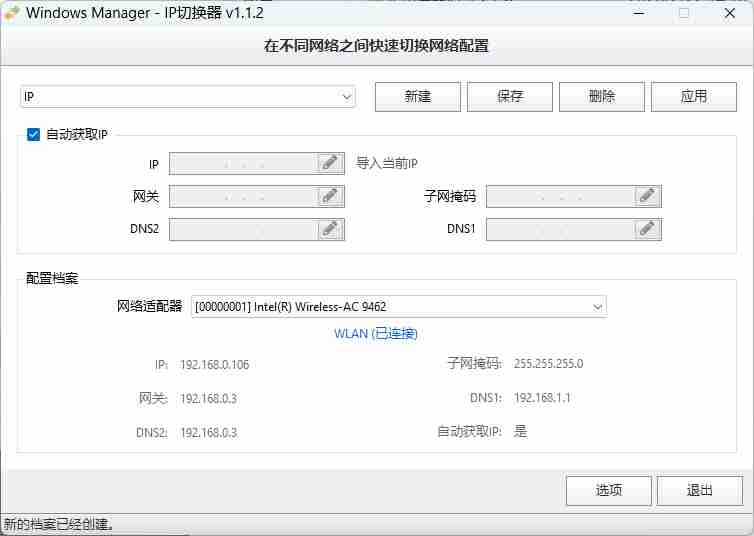Click the Windows Manager app icon in title bar
The height and width of the screenshot is (536, 754).
(12, 14)
